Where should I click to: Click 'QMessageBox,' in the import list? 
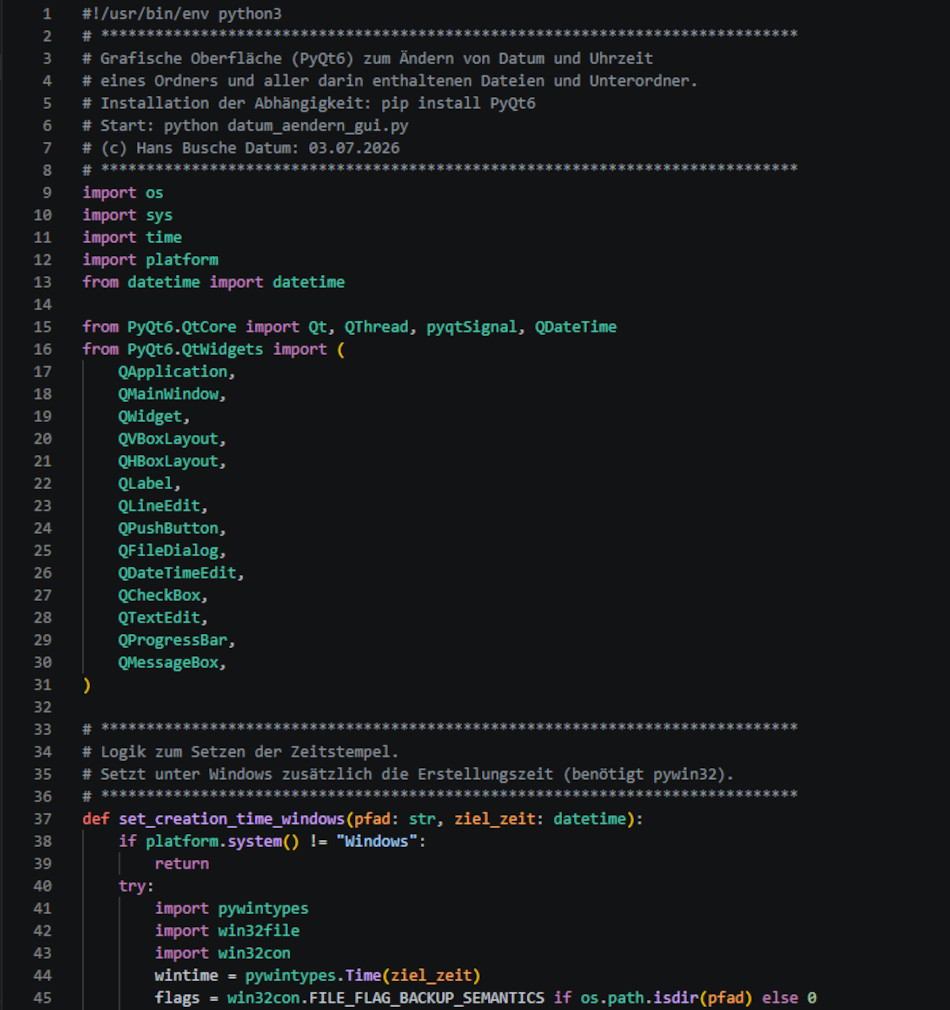172,662
